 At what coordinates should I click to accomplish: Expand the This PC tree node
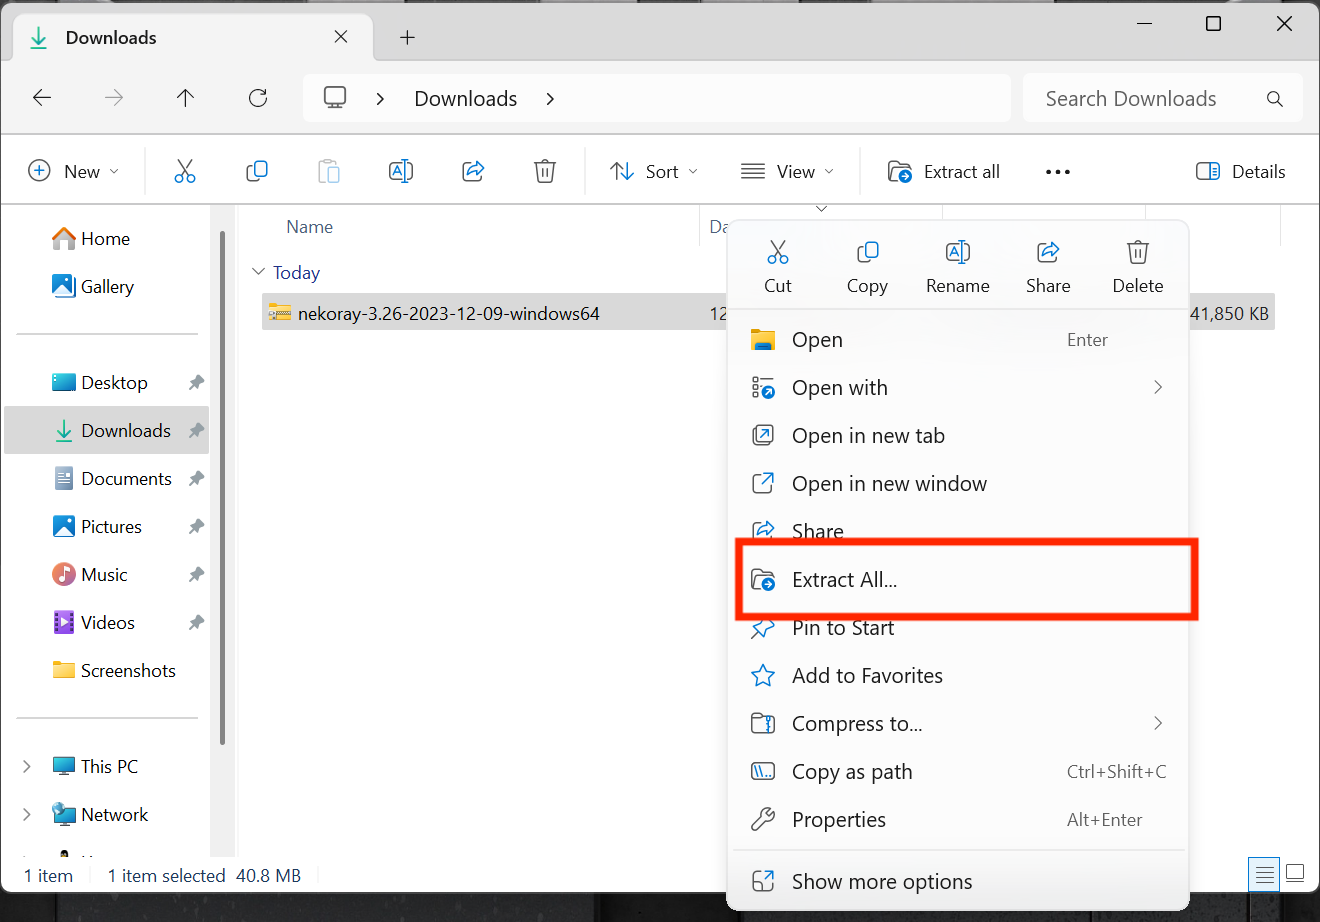tap(27, 766)
